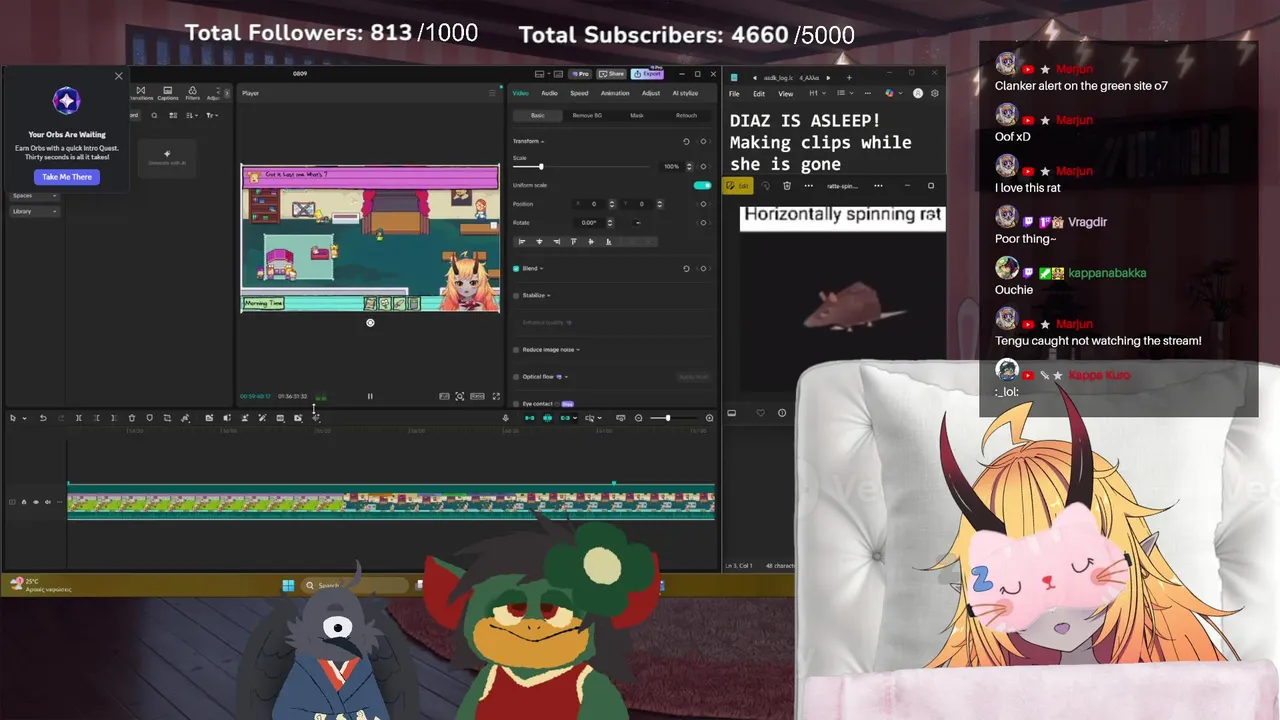Click the timeline zoom in magnifier
Image resolution: width=1280 pixels, height=720 pixels.
[x=710, y=418]
